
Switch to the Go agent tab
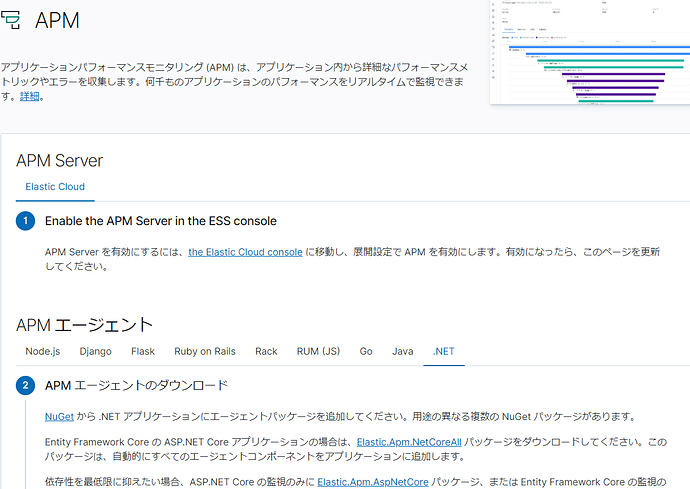pos(366,351)
